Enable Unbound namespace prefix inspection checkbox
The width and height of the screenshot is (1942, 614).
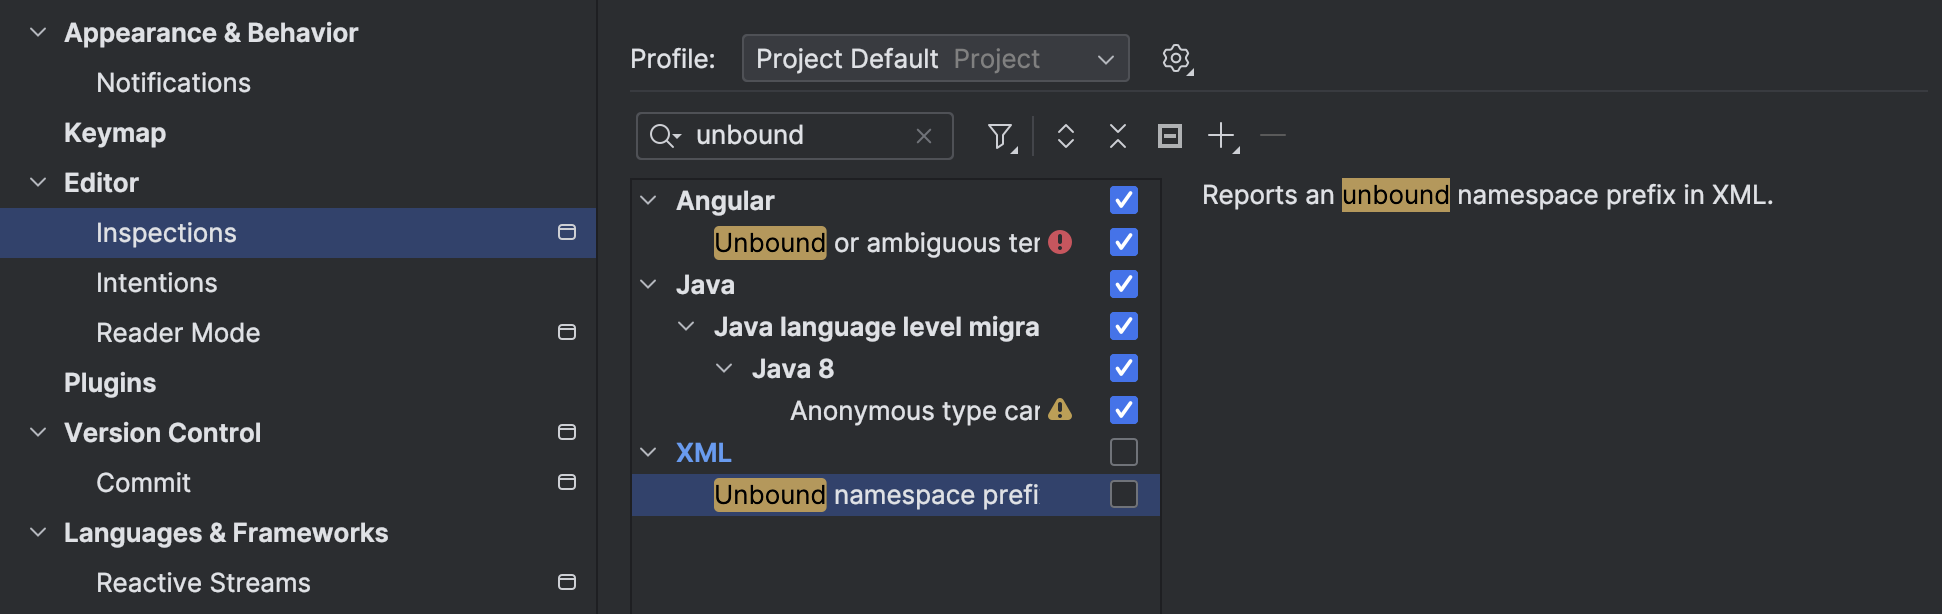(1124, 495)
